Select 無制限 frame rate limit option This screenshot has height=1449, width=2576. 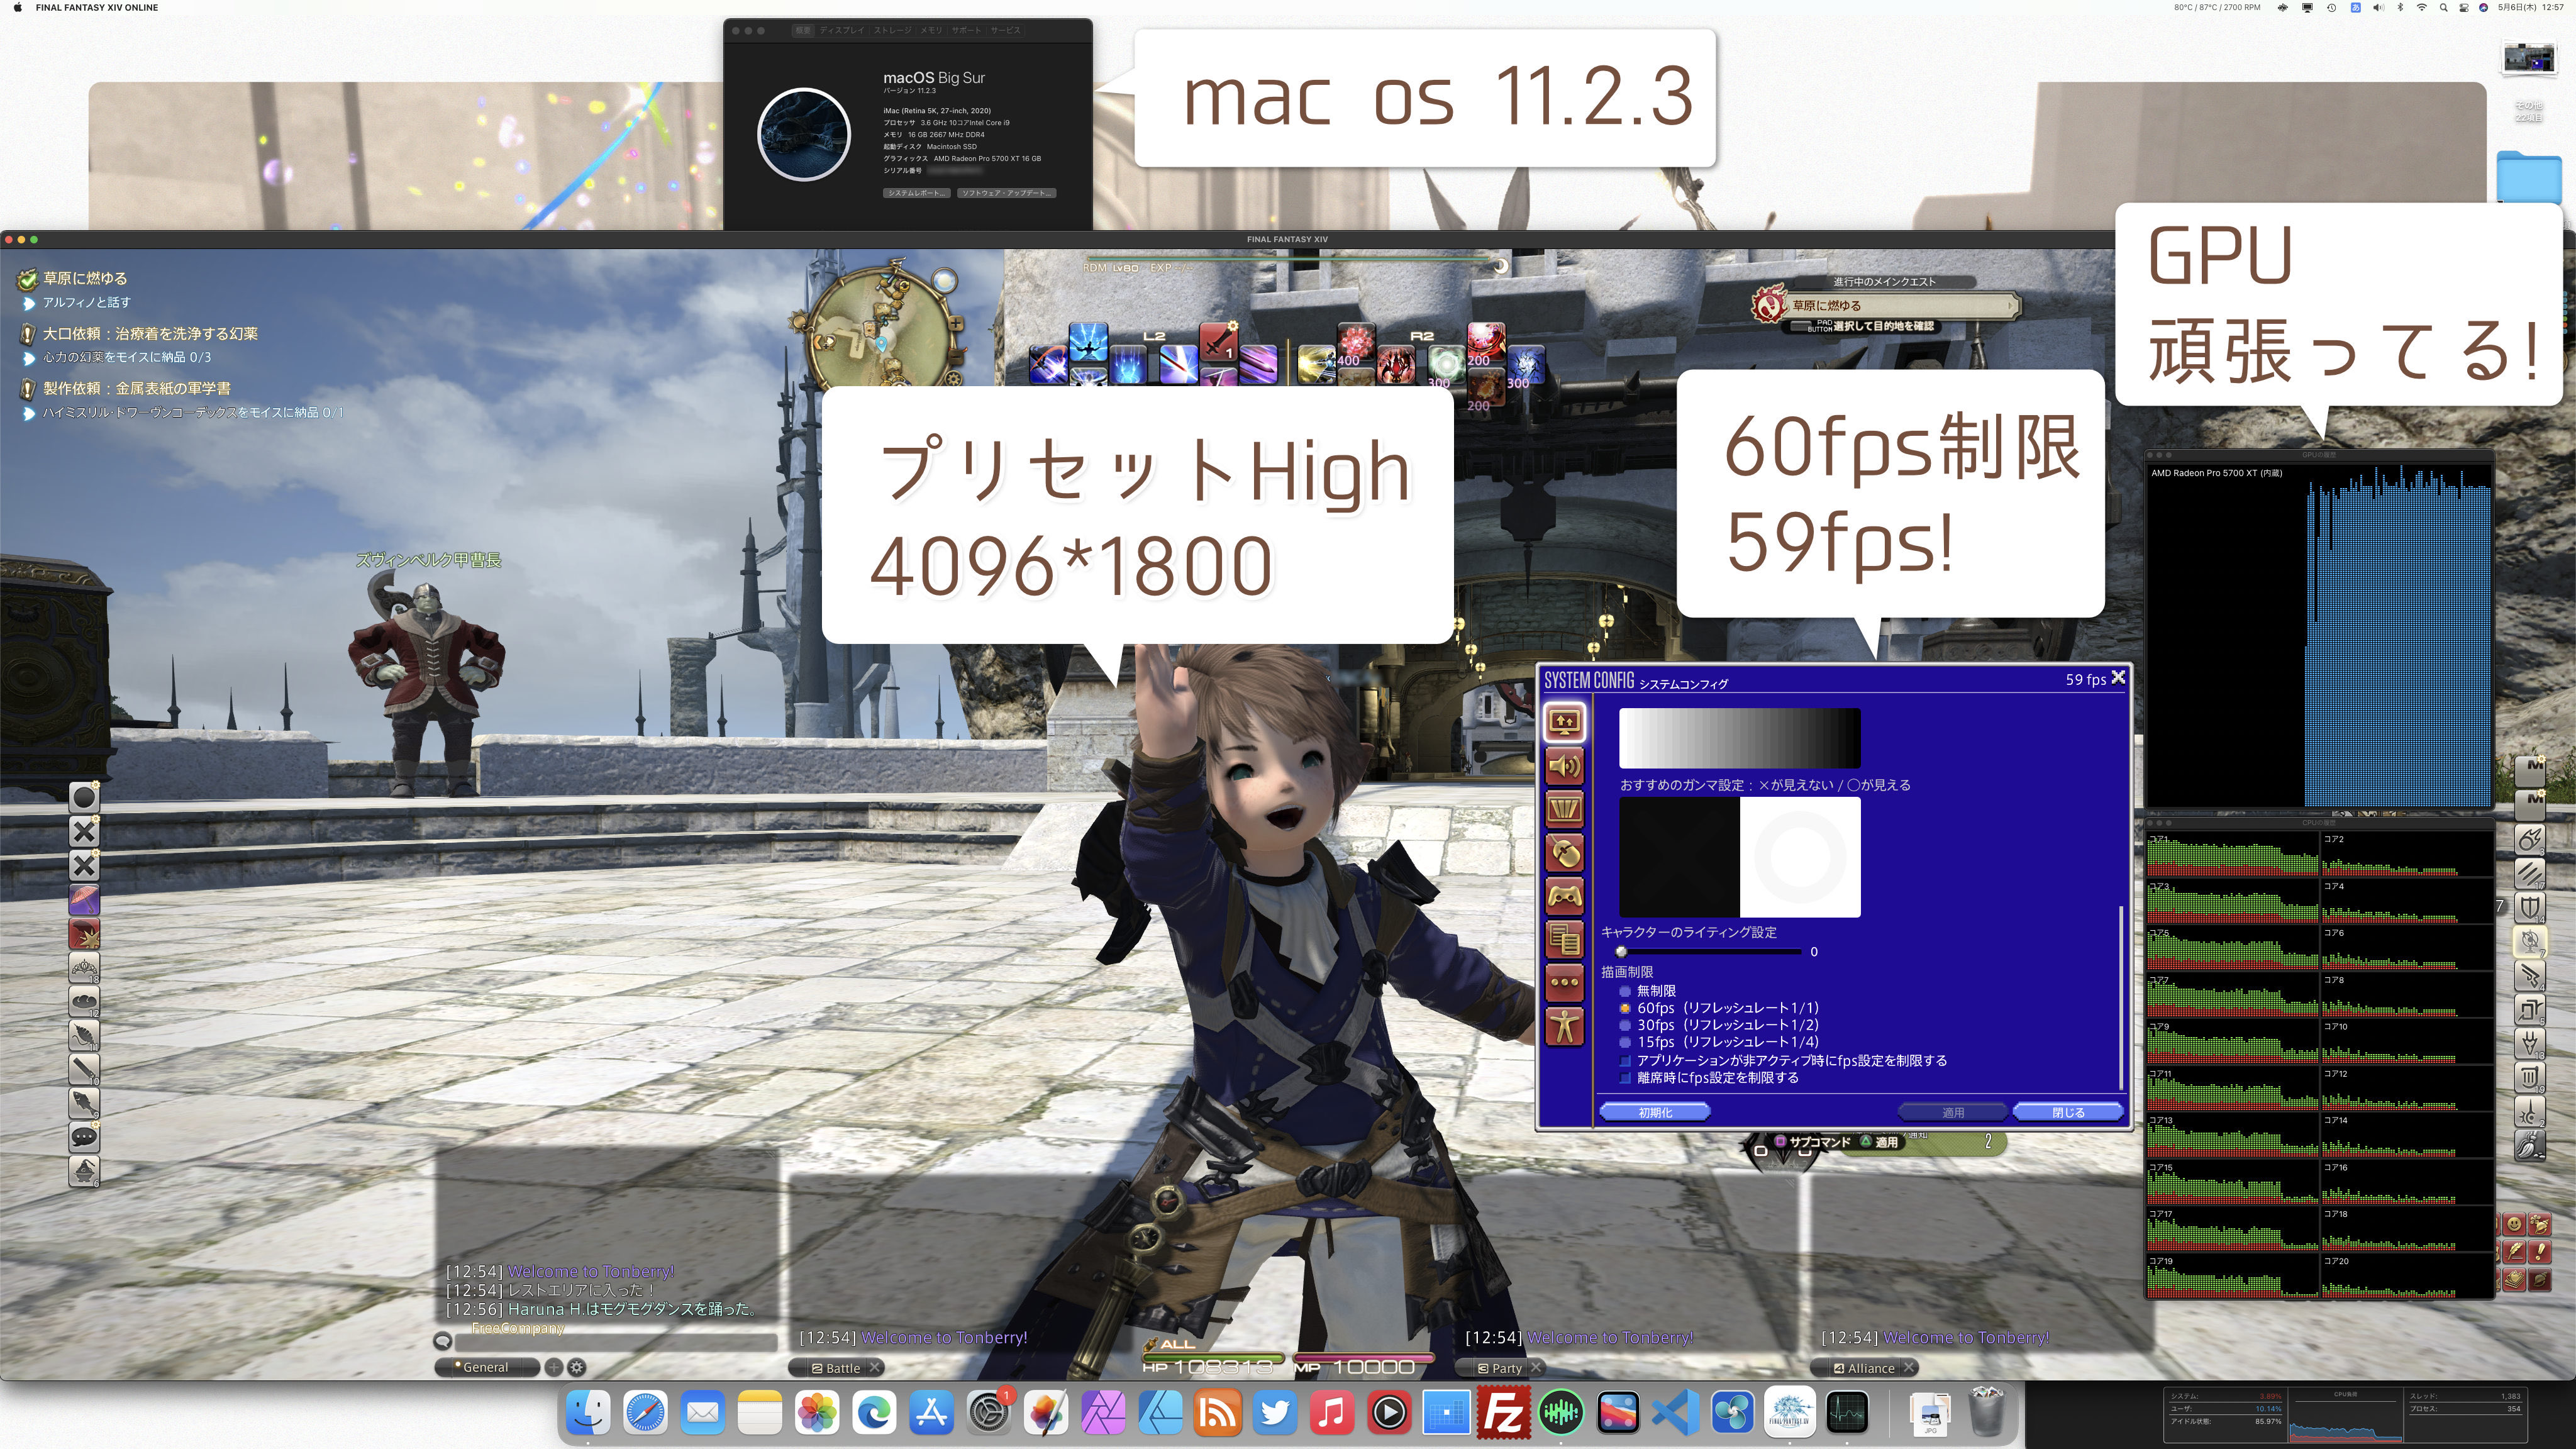pos(1648,990)
